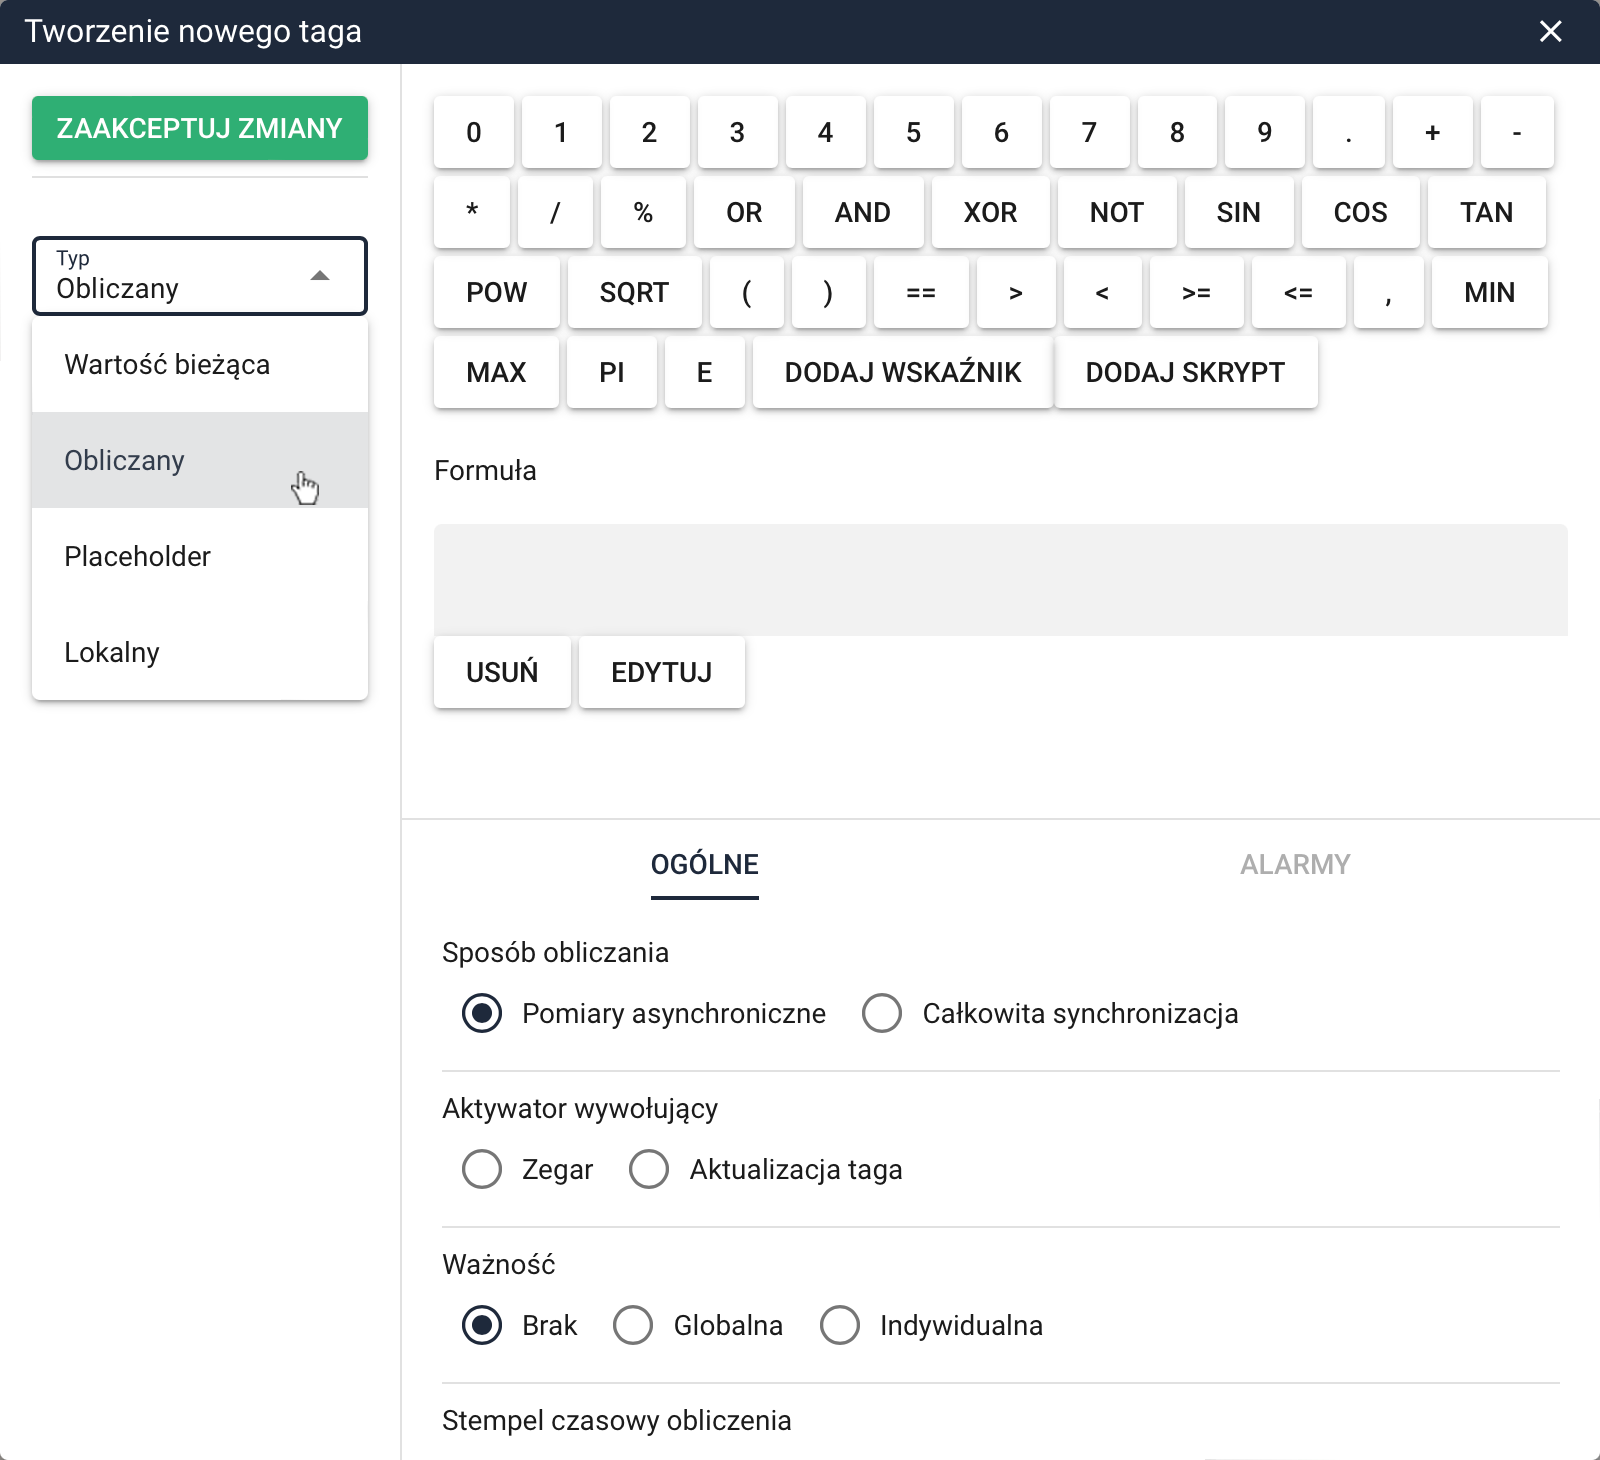Click USUŃ to delete formula
This screenshot has height=1460, width=1600.
coord(502,672)
